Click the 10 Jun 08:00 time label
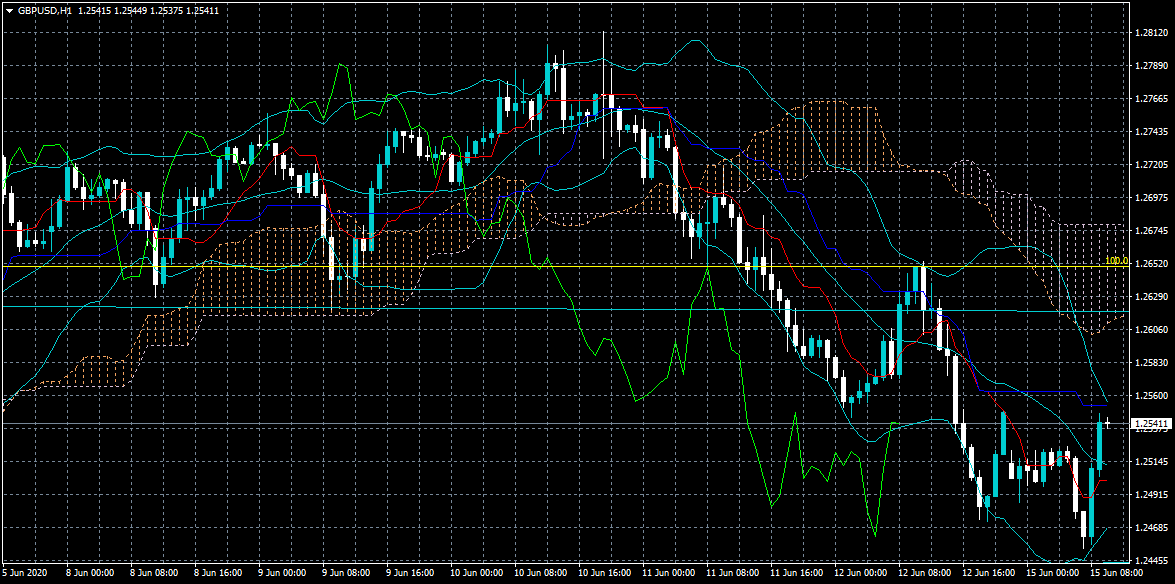1175x584 pixels. (x=540, y=574)
